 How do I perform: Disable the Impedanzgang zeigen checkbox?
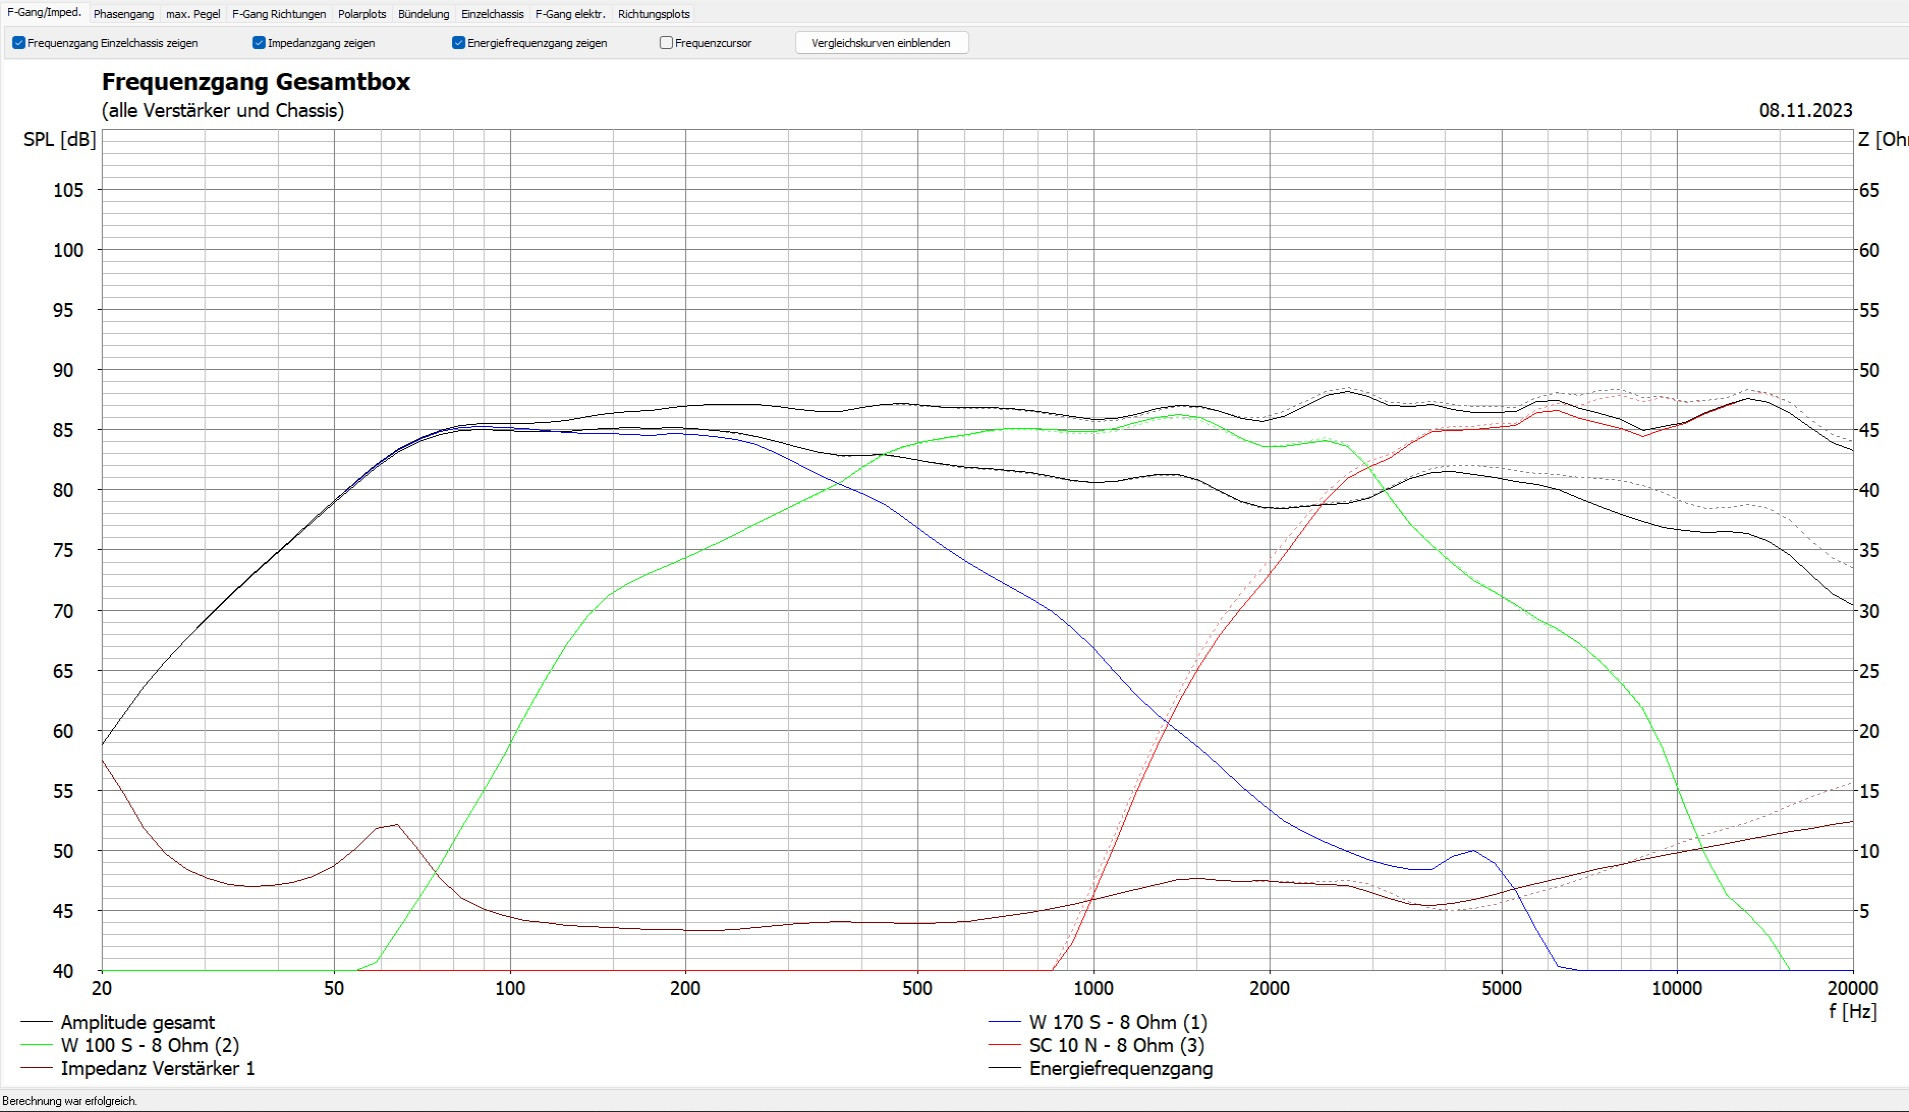coord(259,43)
